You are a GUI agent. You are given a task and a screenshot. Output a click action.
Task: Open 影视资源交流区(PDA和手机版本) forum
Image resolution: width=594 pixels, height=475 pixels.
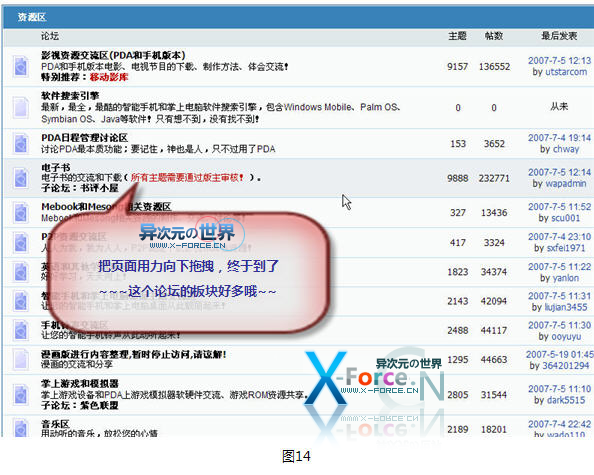(x=113, y=55)
